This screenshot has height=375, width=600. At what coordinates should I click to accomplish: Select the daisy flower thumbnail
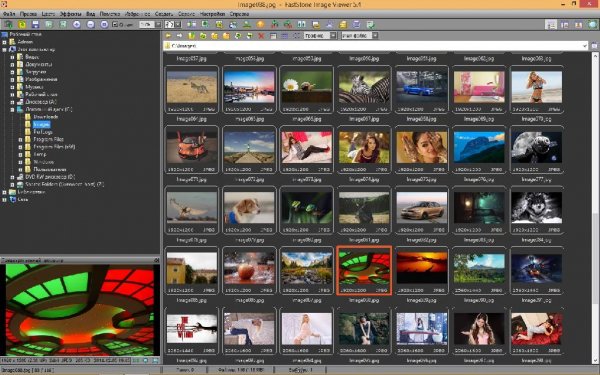pyautogui.click(x=307, y=89)
